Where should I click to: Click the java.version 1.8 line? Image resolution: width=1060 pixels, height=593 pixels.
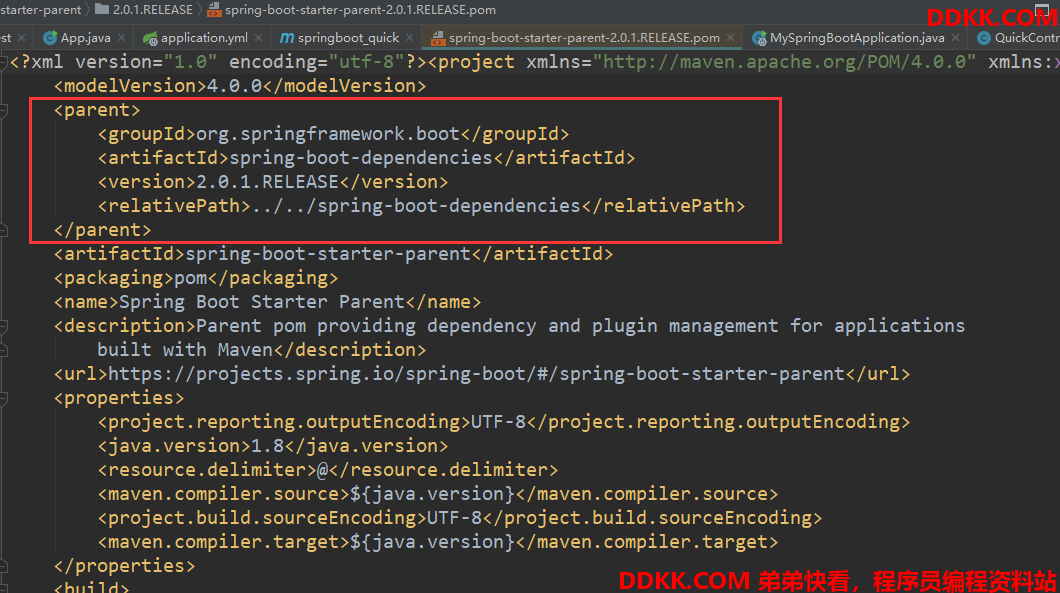pos(273,446)
